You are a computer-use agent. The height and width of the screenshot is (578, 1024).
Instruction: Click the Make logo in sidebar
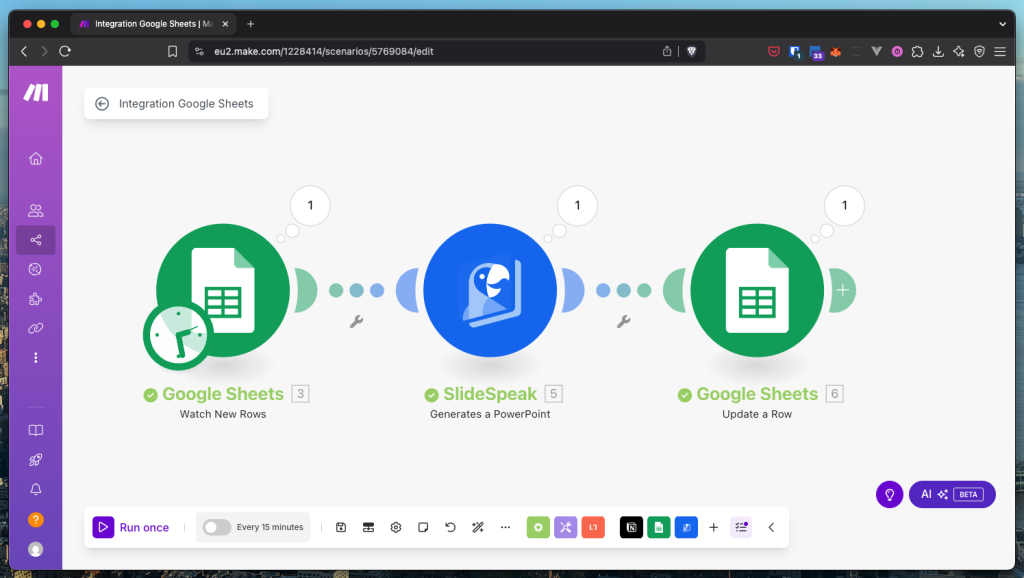[36, 93]
